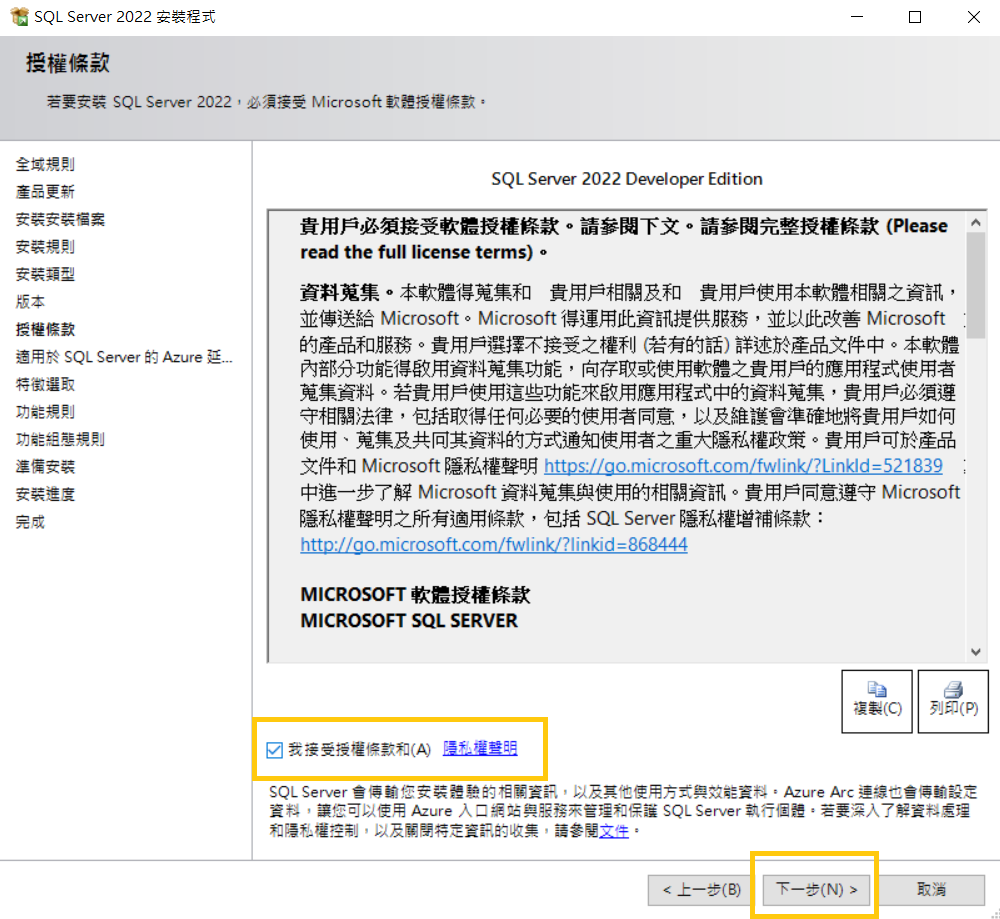Viewport: 1000px width, 919px height.
Task: Minimize the installer window
Action: (857, 17)
